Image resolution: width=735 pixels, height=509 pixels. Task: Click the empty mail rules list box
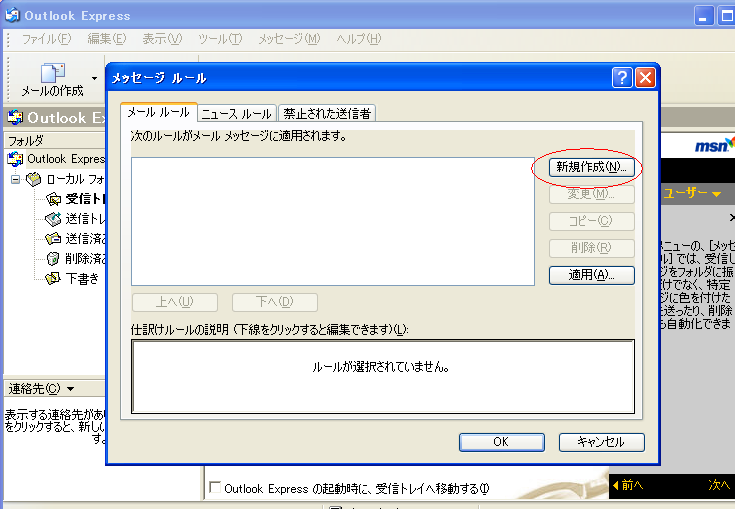coord(333,221)
